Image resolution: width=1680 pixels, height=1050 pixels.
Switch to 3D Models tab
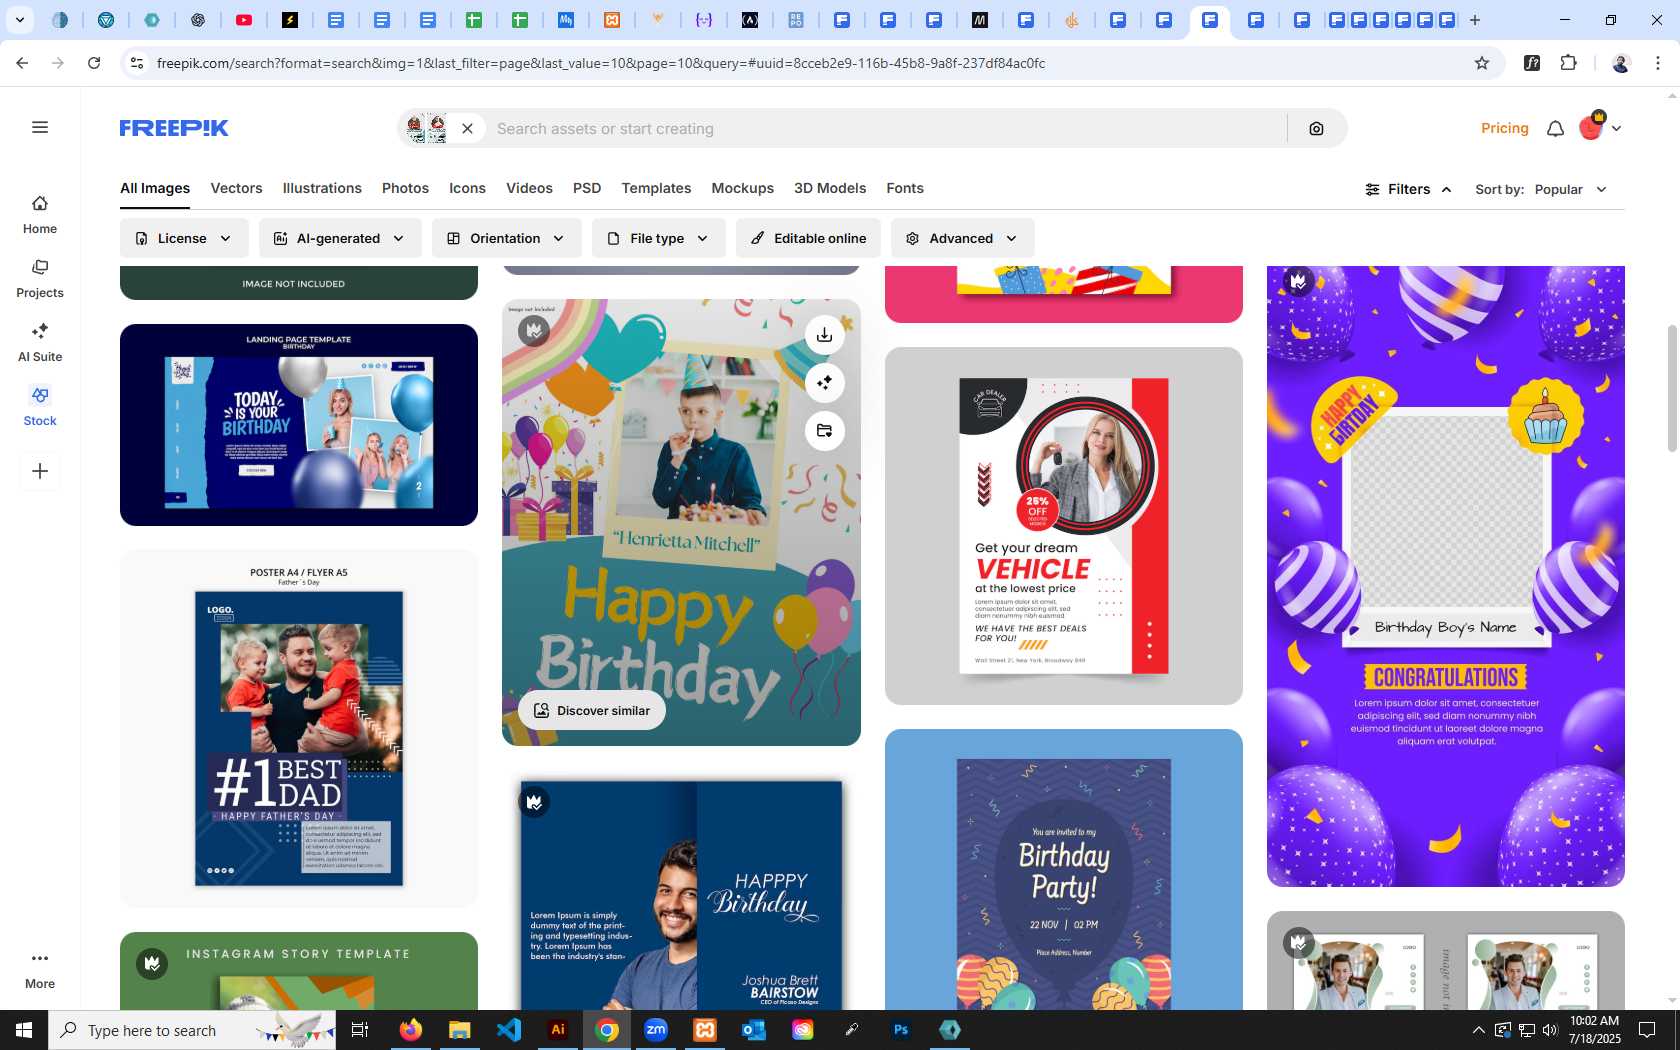(x=830, y=188)
